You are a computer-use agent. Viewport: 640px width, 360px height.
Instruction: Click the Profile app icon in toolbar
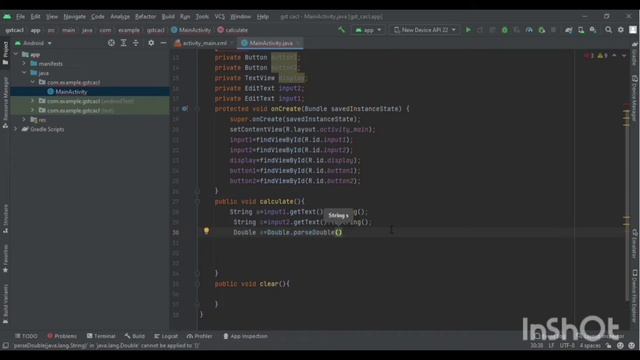point(529,30)
